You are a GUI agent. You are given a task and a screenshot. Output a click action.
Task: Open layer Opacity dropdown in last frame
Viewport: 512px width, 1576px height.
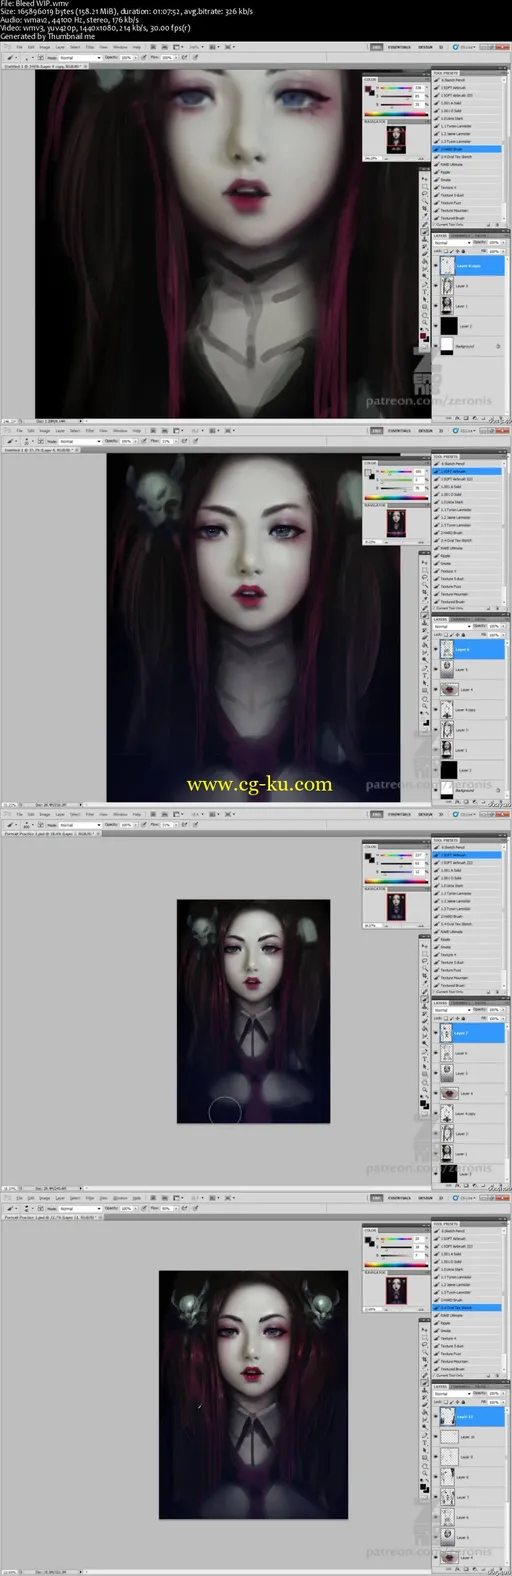click(504, 1394)
